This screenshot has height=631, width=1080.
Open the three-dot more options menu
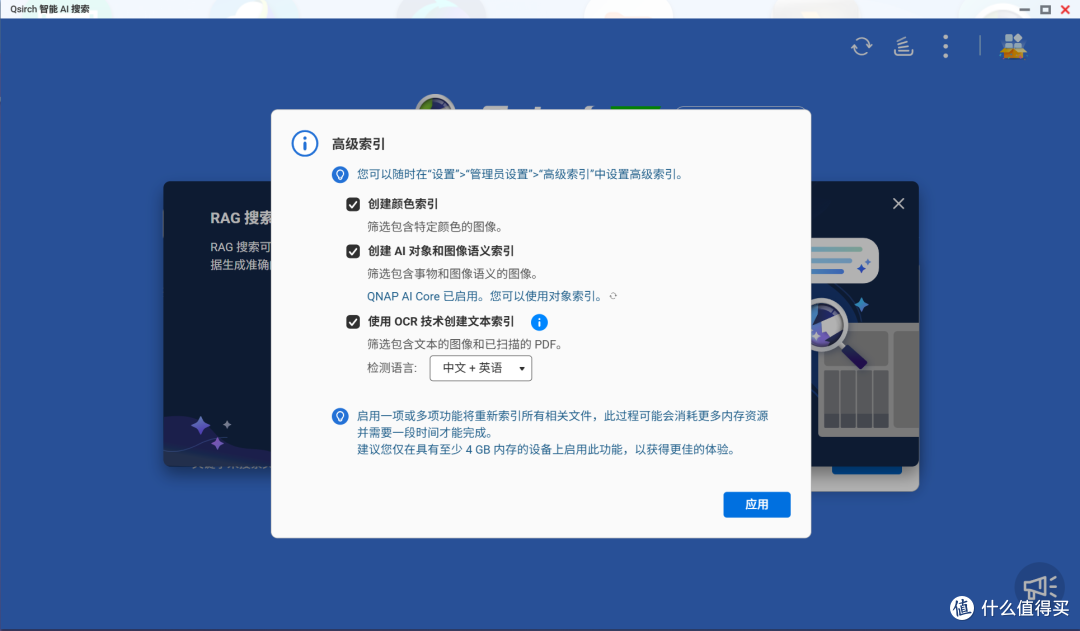pyautogui.click(x=946, y=46)
